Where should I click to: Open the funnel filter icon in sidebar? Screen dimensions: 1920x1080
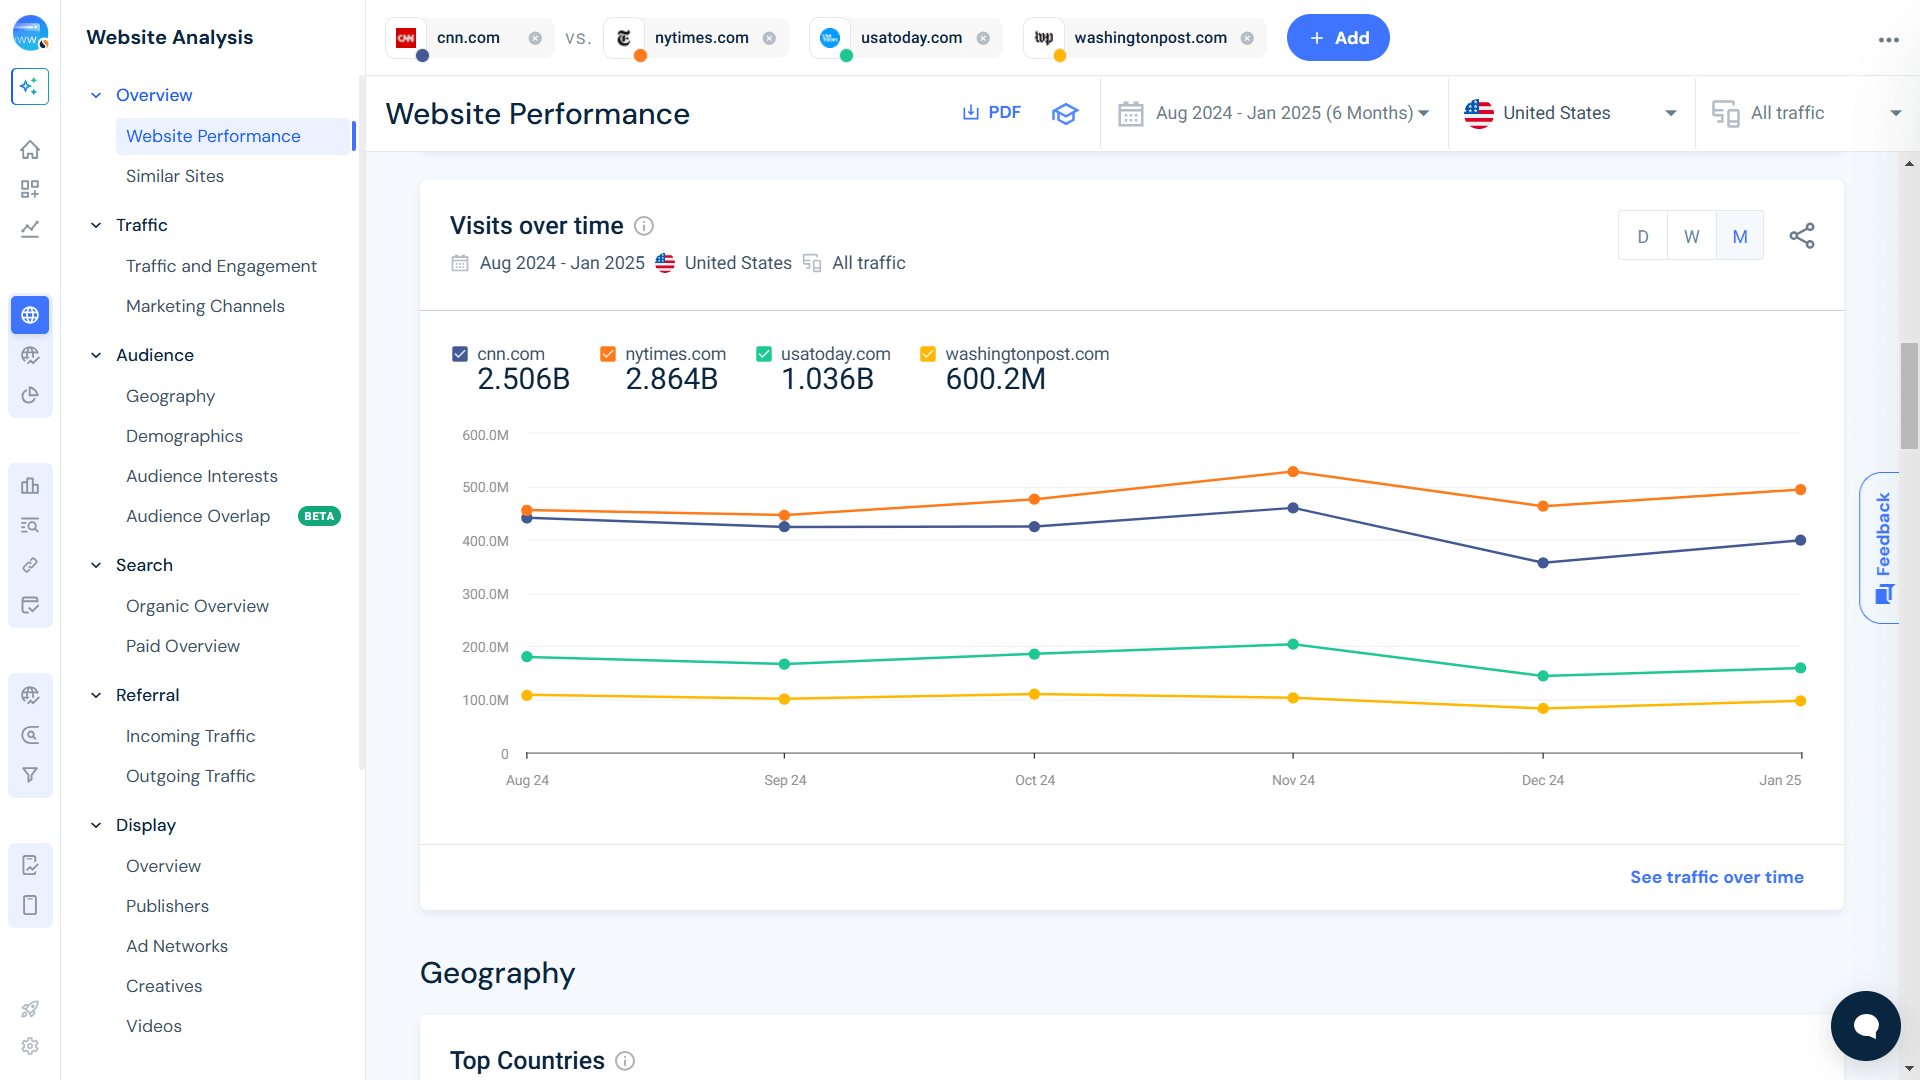(x=30, y=775)
